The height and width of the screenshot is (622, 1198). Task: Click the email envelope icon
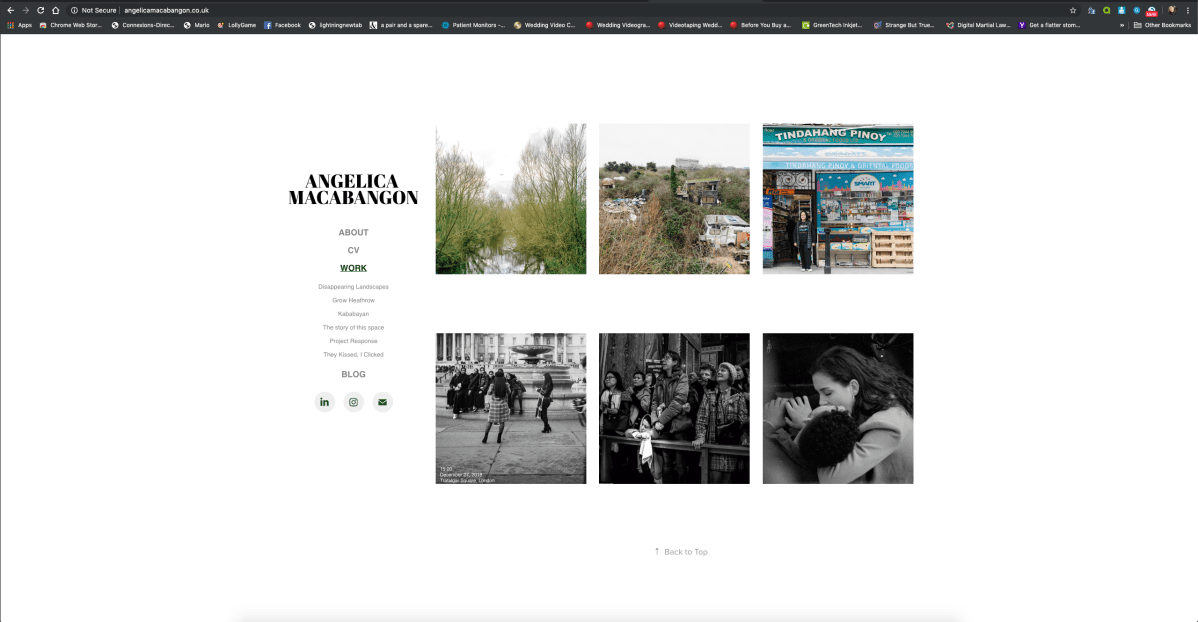click(x=382, y=401)
